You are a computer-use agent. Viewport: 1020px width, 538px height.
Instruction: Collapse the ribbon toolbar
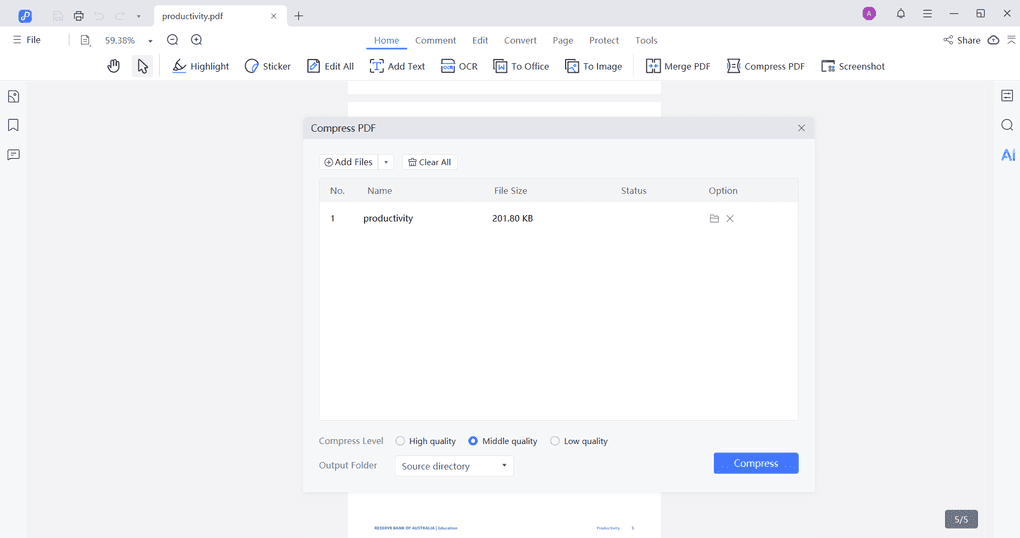click(x=1011, y=40)
